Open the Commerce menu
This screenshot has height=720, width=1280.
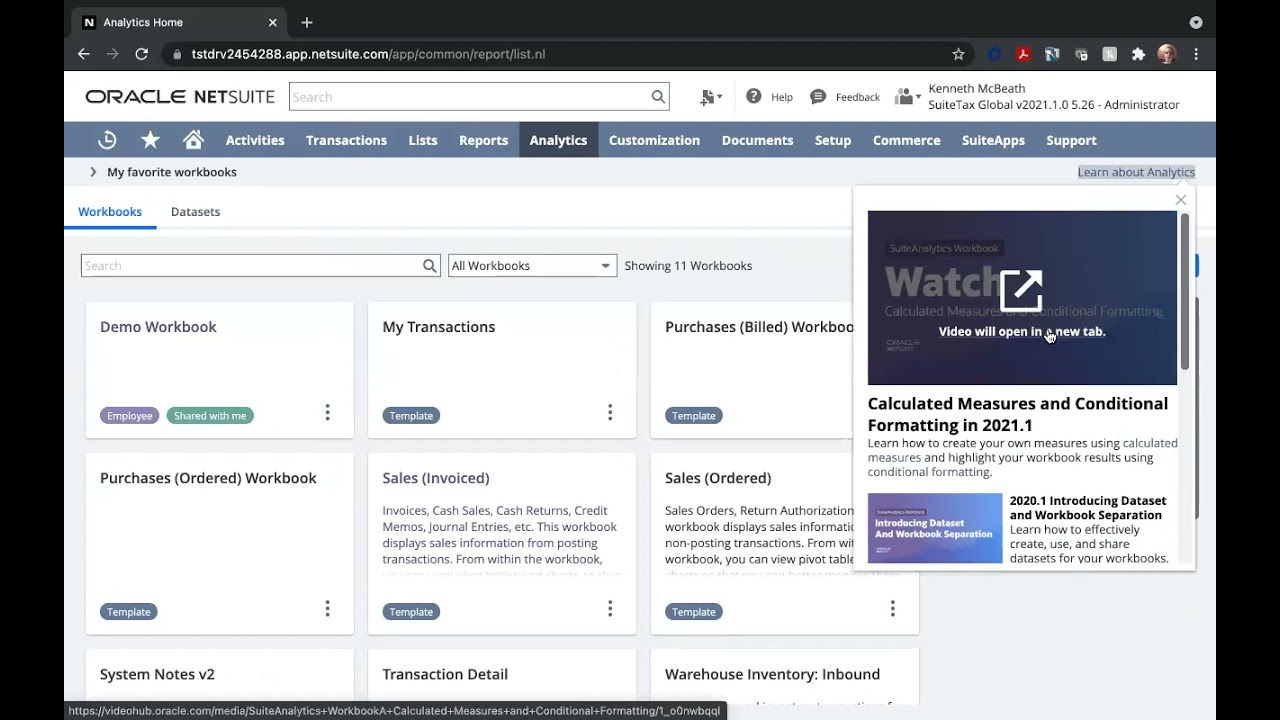pos(906,140)
